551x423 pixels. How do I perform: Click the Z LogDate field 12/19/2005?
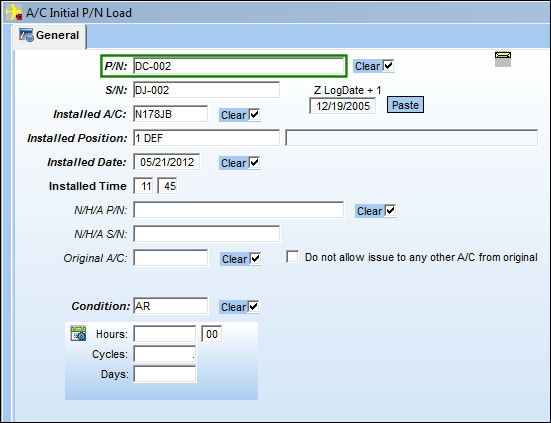pos(343,106)
